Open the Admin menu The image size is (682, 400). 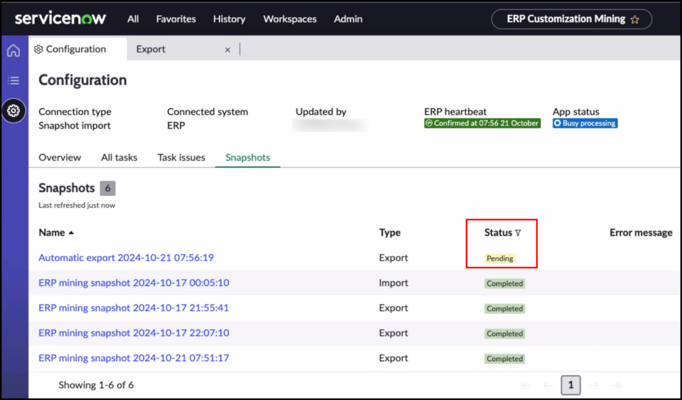tap(348, 19)
